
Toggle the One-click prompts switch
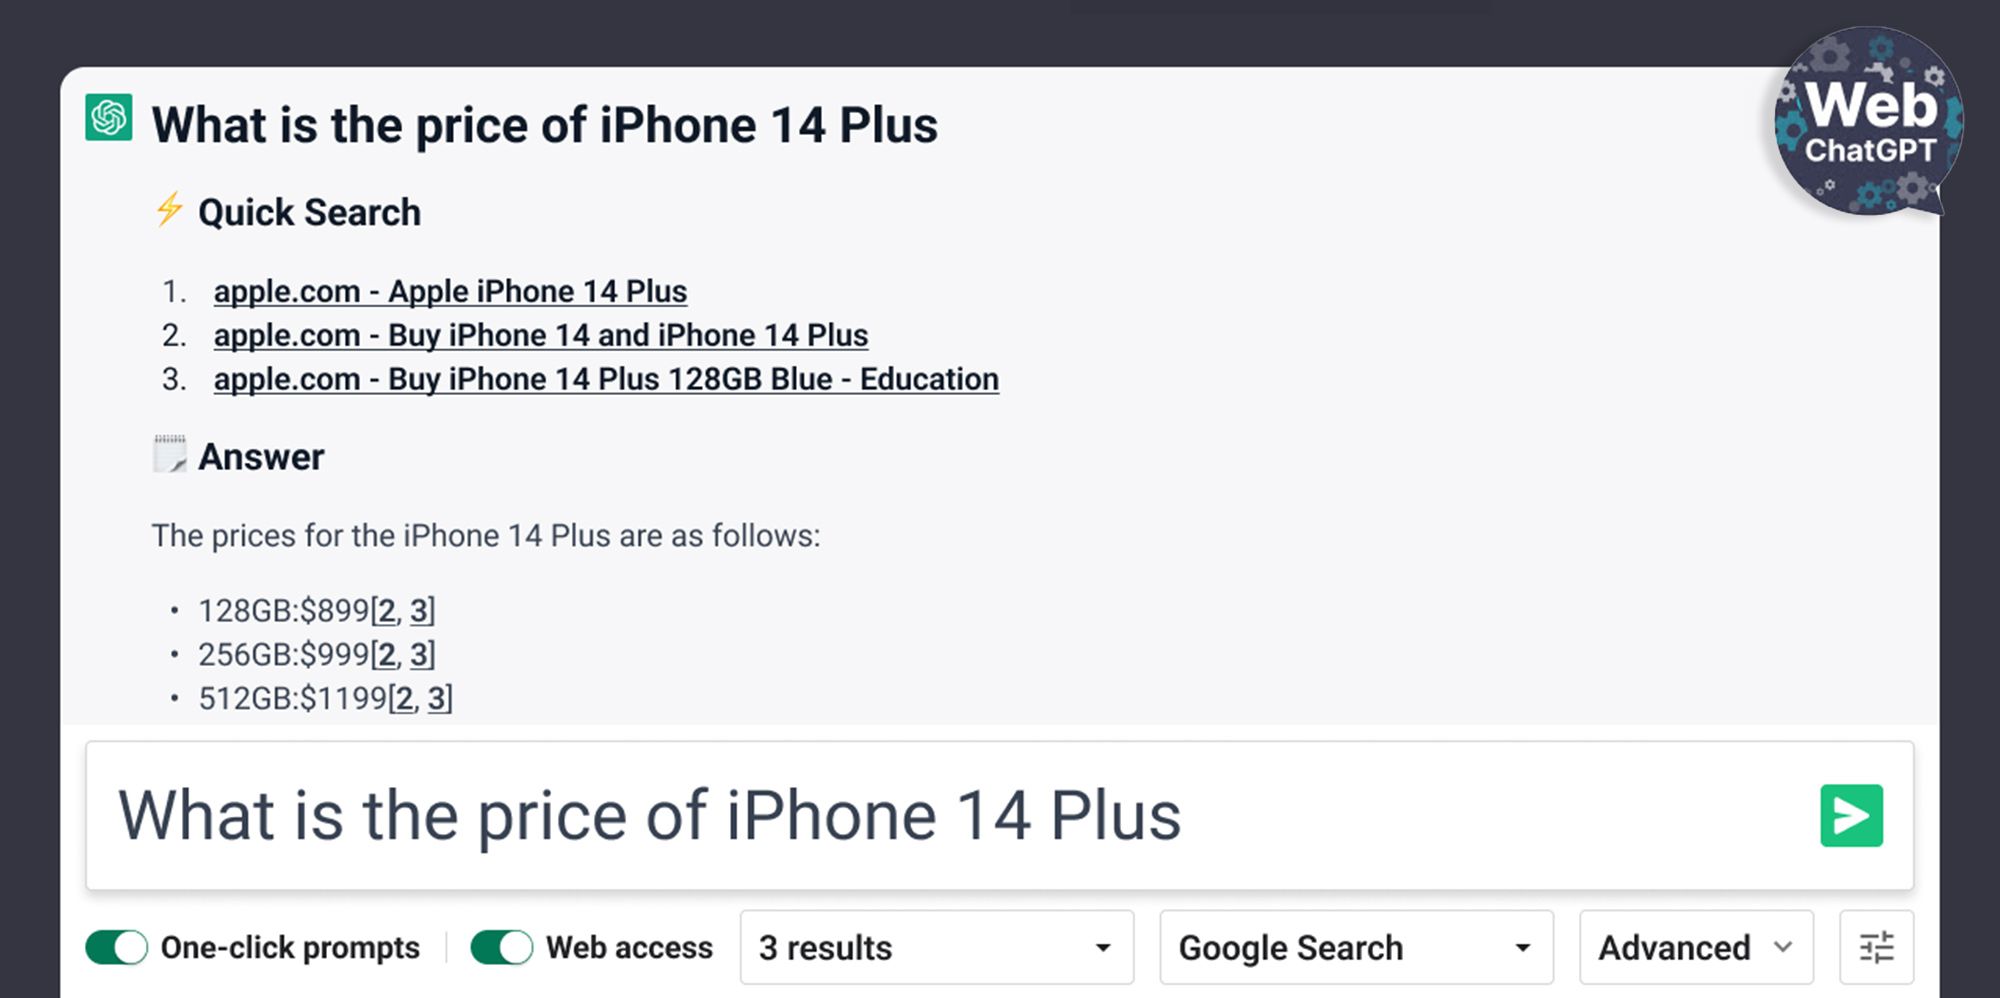117,947
